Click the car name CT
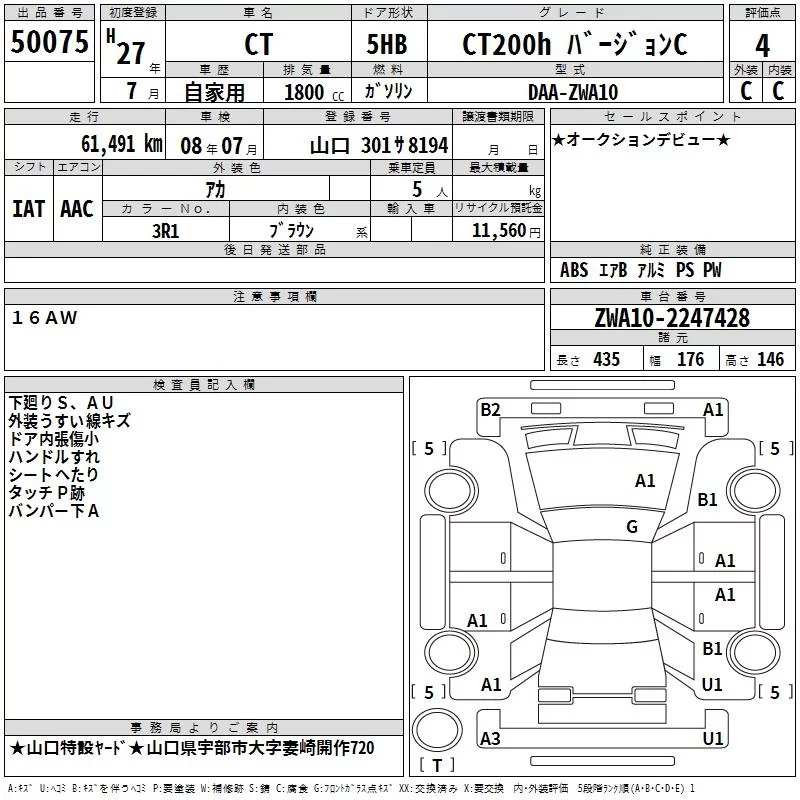Image resolution: width=800 pixels, height=800 pixels. (258, 44)
